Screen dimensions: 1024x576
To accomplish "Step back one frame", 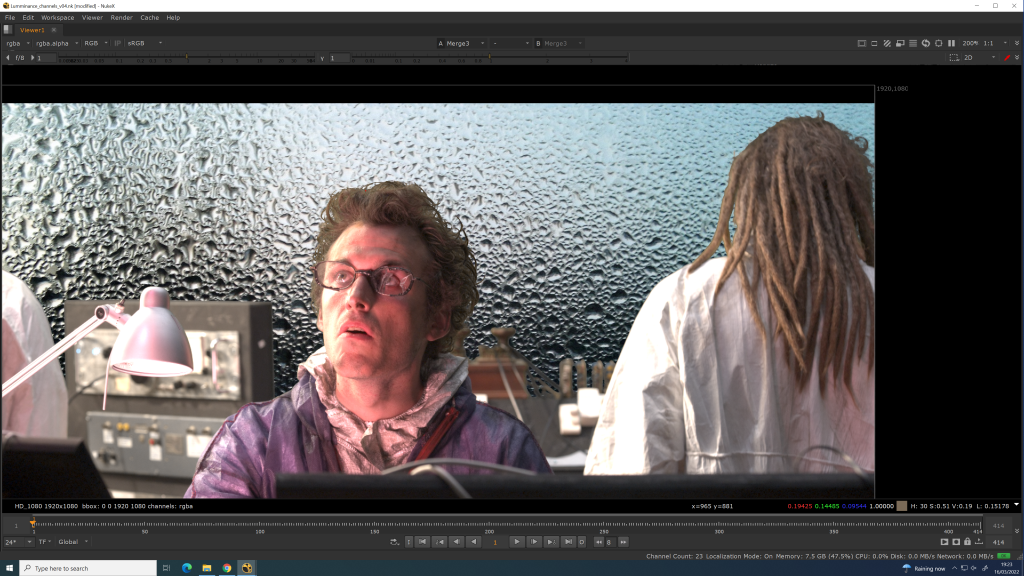I will pyautogui.click(x=456, y=542).
